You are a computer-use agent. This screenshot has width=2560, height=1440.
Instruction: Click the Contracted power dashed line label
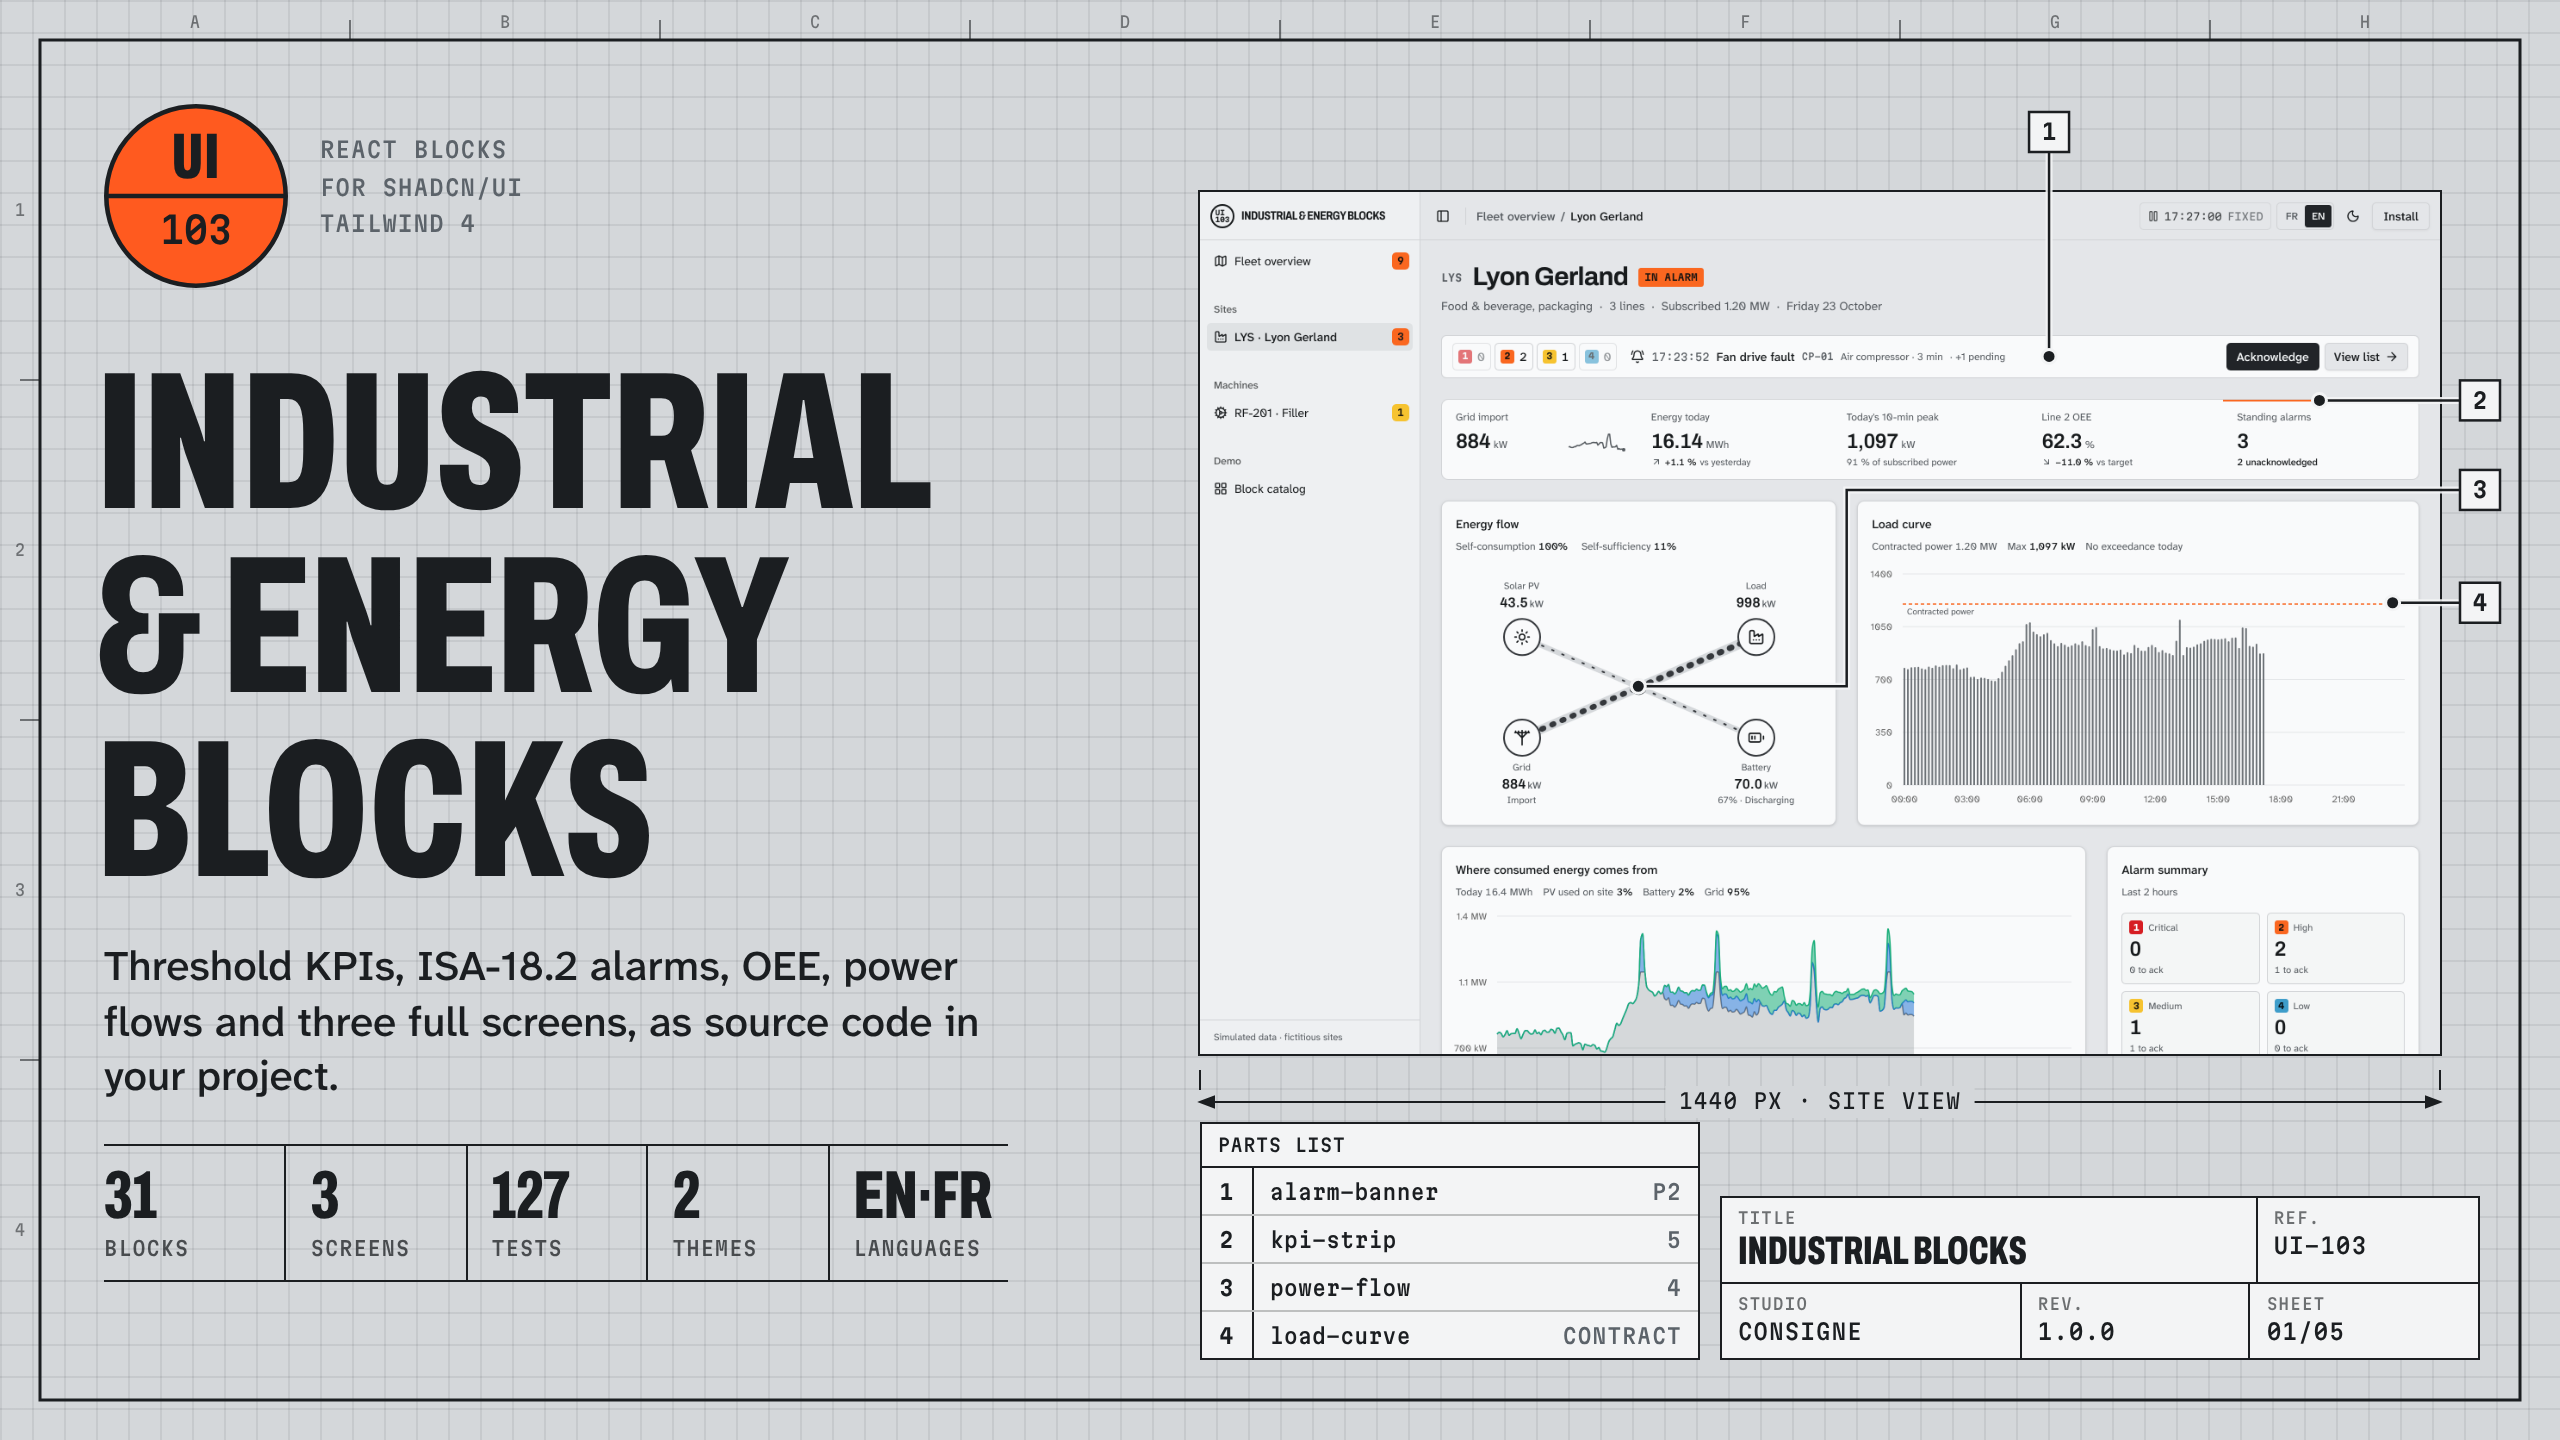coord(1940,612)
